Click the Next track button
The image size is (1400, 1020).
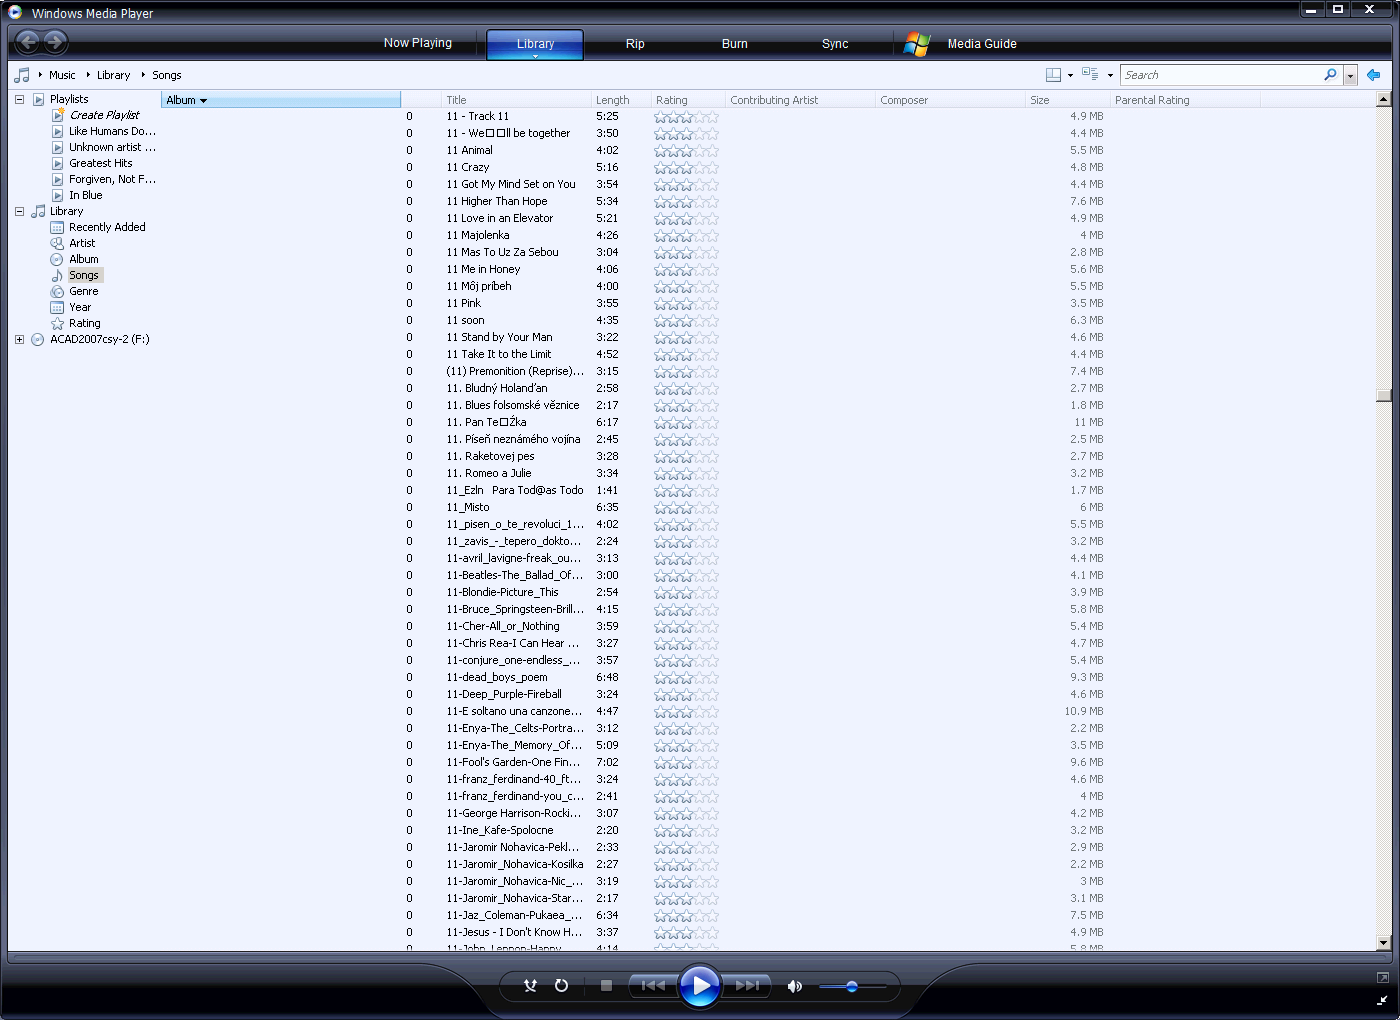tap(747, 986)
